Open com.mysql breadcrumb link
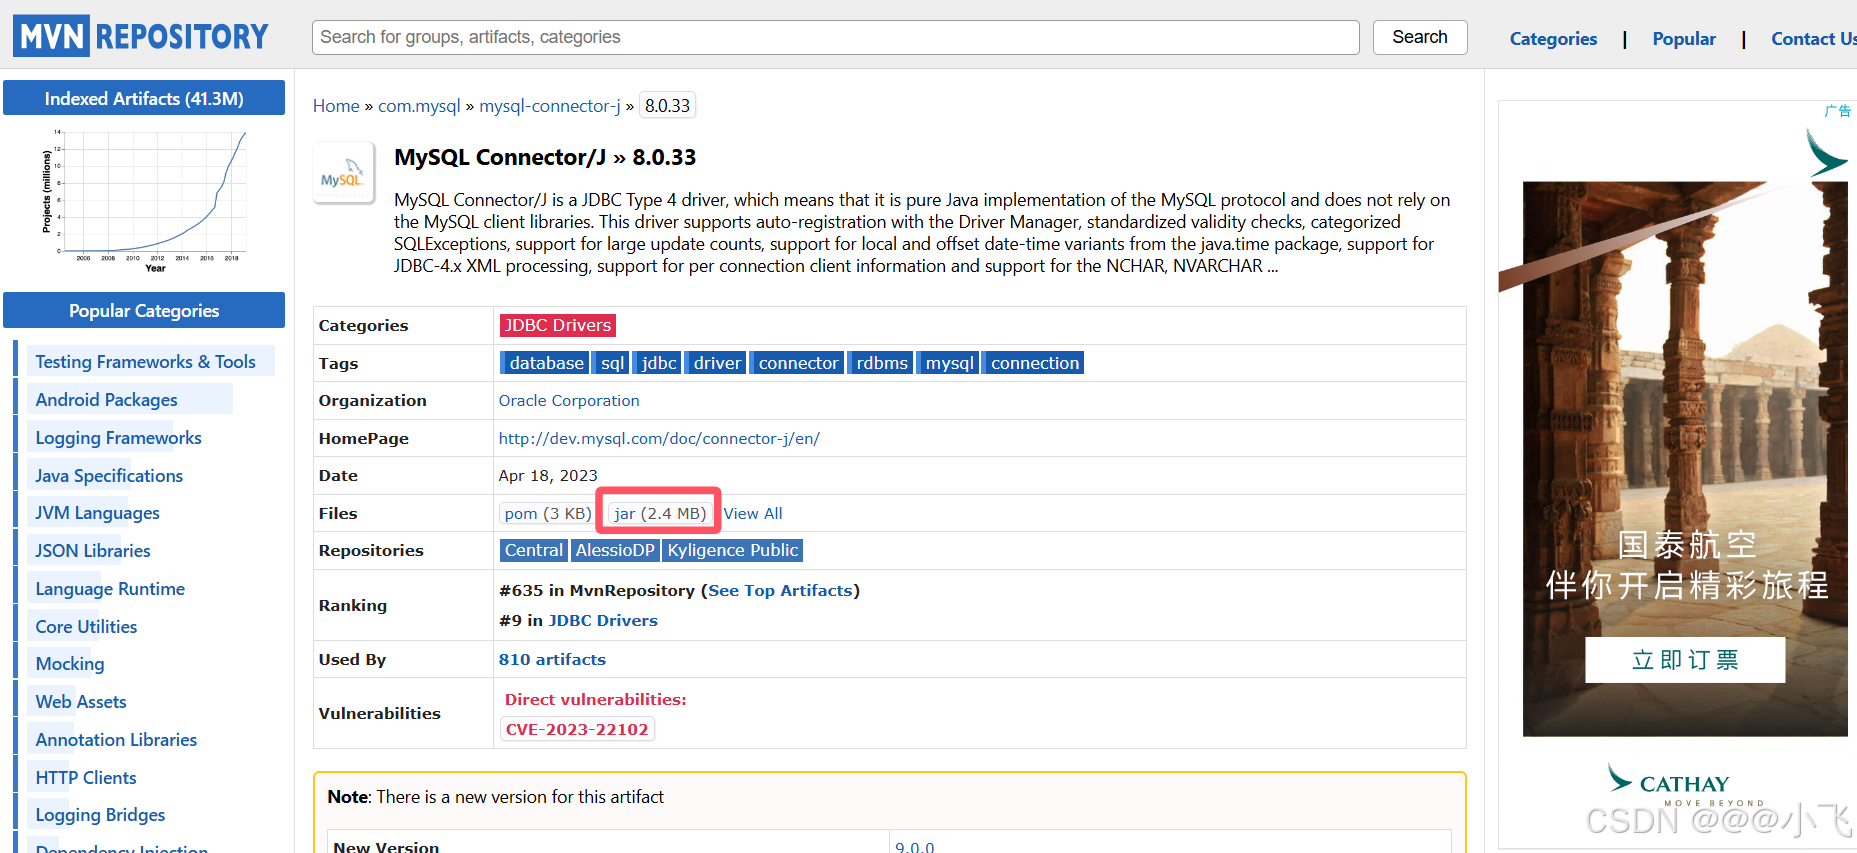 coord(419,106)
